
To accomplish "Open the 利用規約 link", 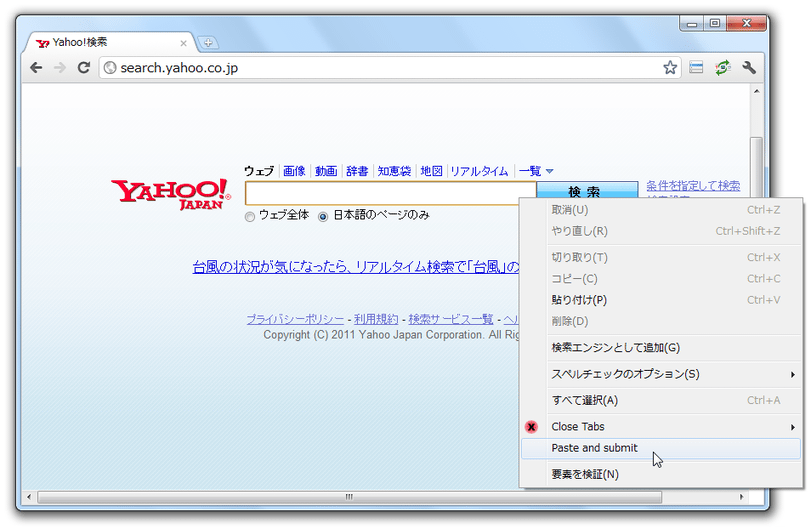I will (376, 319).
